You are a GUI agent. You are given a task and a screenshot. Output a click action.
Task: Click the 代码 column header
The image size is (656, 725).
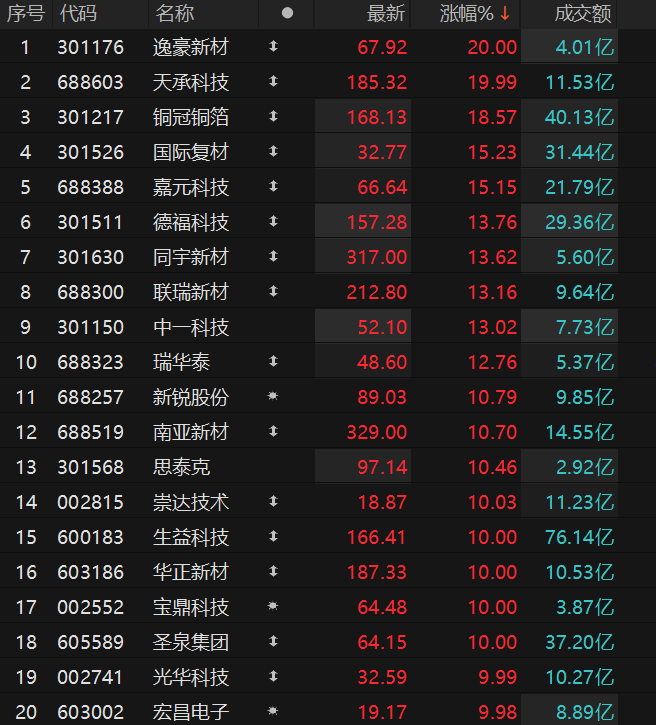click(x=78, y=13)
